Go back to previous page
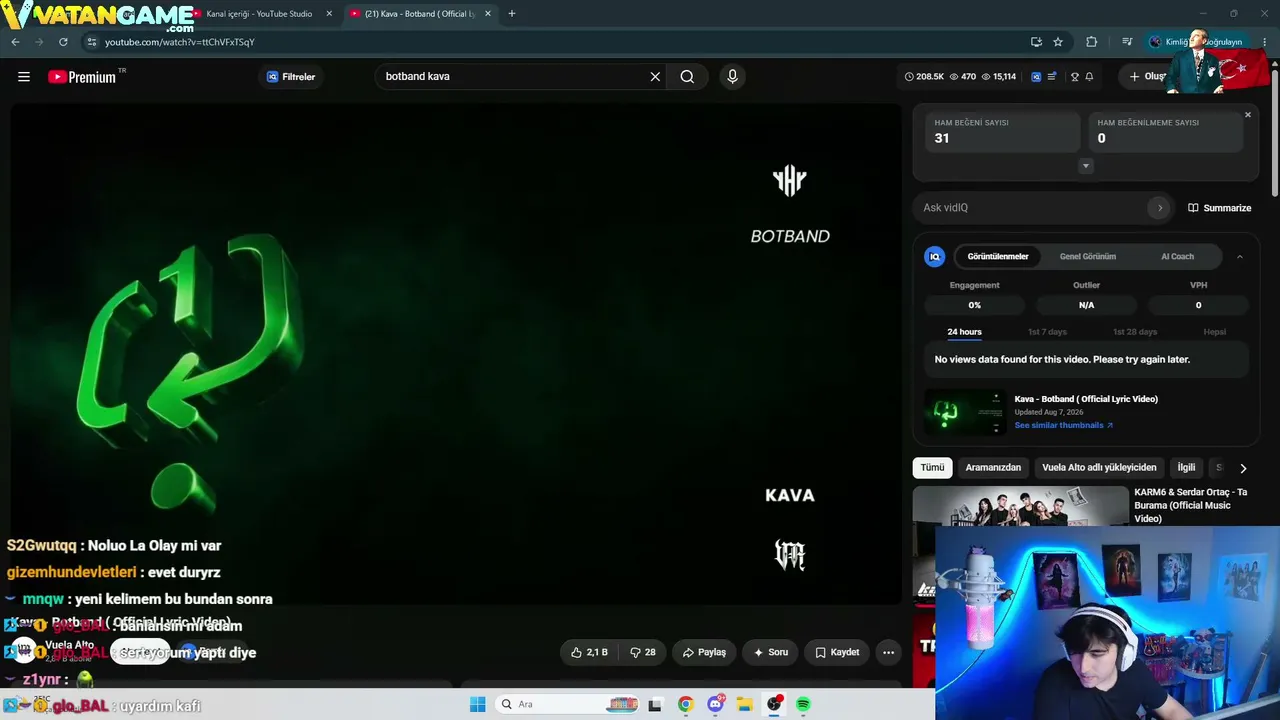This screenshot has height=720, width=1280. point(15,42)
